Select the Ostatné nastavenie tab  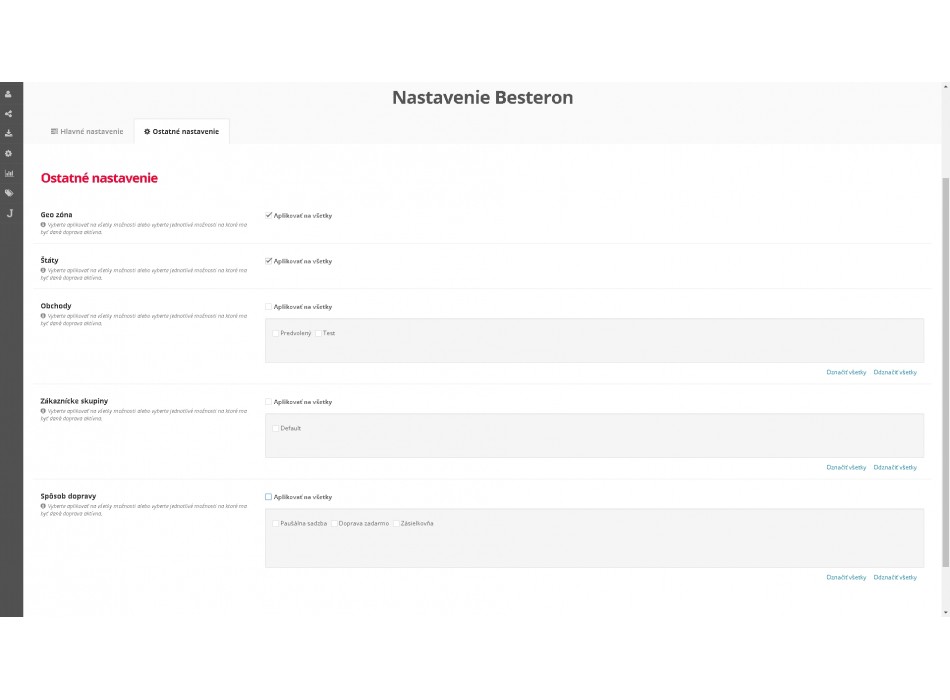(182, 132)
